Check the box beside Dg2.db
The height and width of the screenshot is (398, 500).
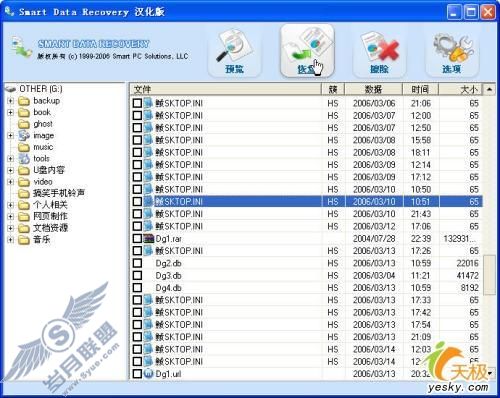click(137, 263)
